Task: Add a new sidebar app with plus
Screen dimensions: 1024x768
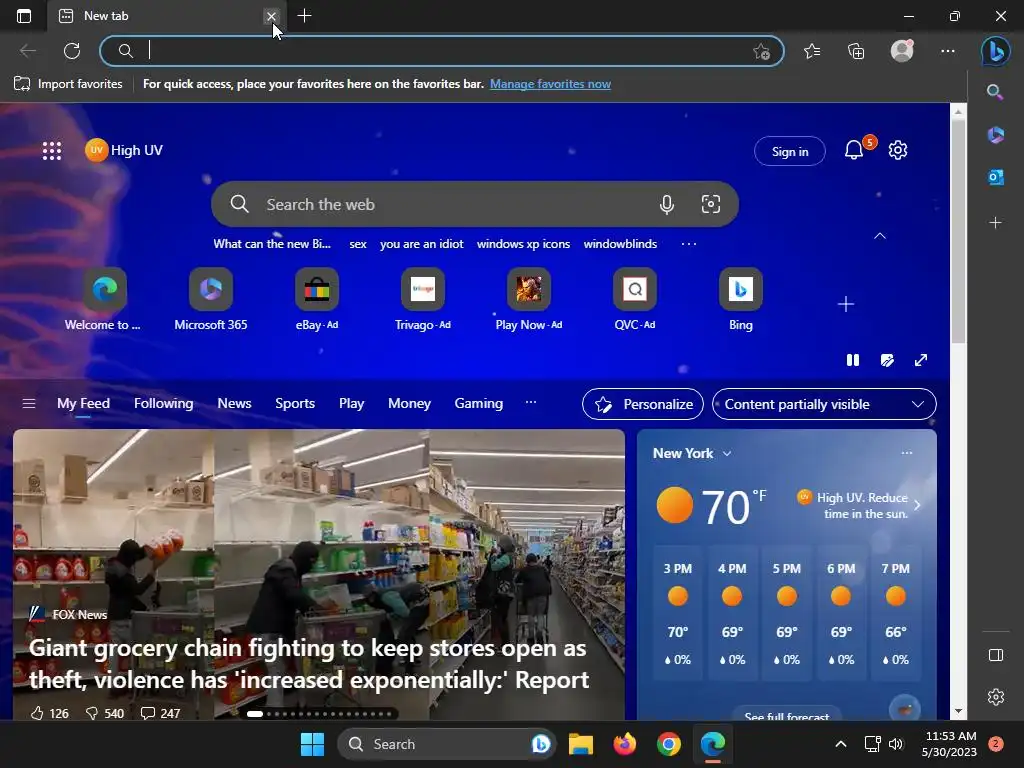Action: point(995,223)
